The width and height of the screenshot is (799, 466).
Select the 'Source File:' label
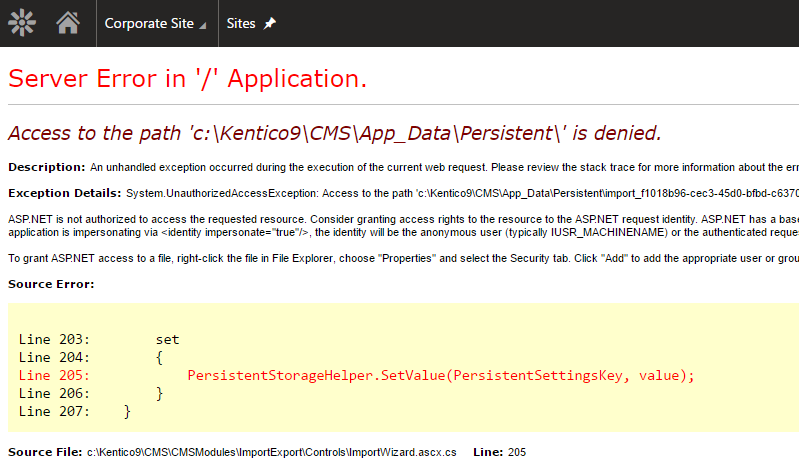click(x=45, y=452)
